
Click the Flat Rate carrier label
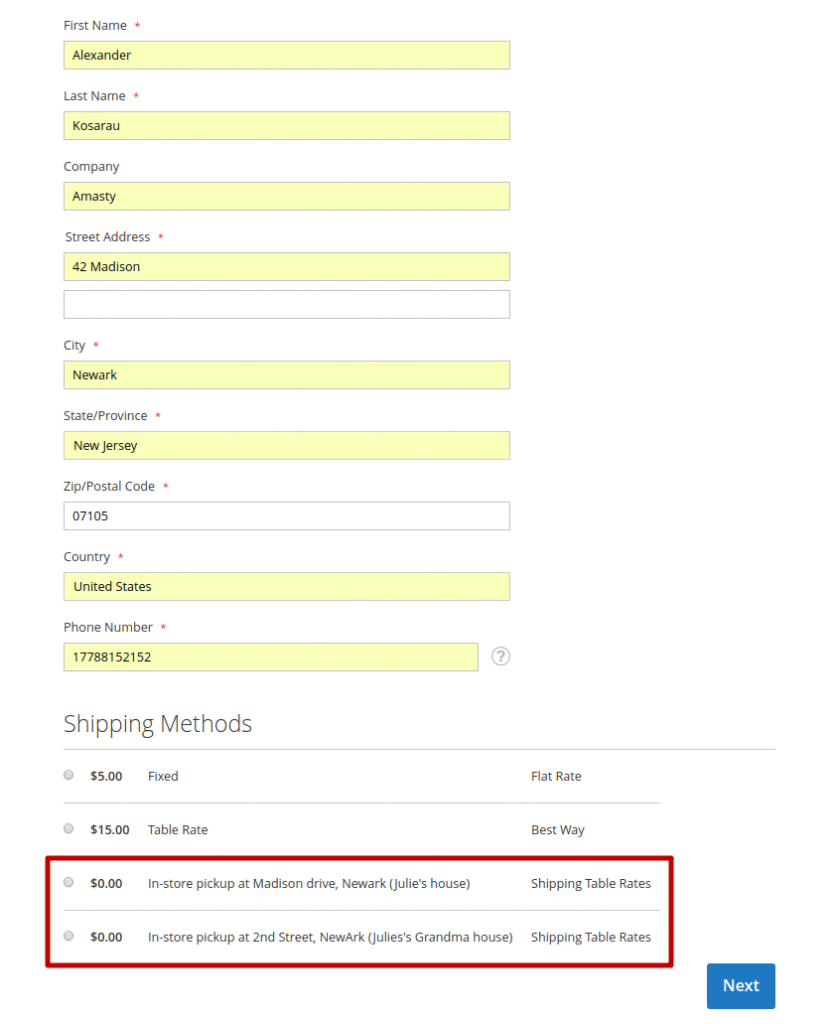click(x=556, y=776)
